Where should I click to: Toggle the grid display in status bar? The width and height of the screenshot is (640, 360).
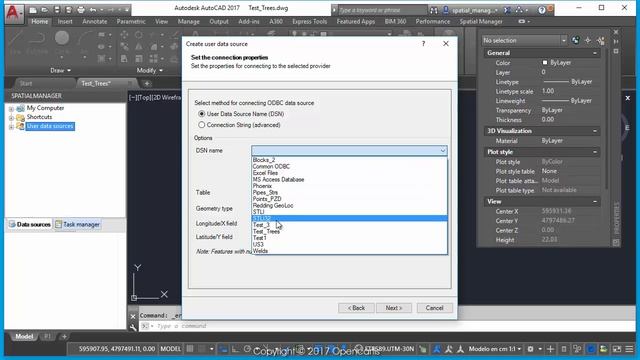(x=190, y=349)
